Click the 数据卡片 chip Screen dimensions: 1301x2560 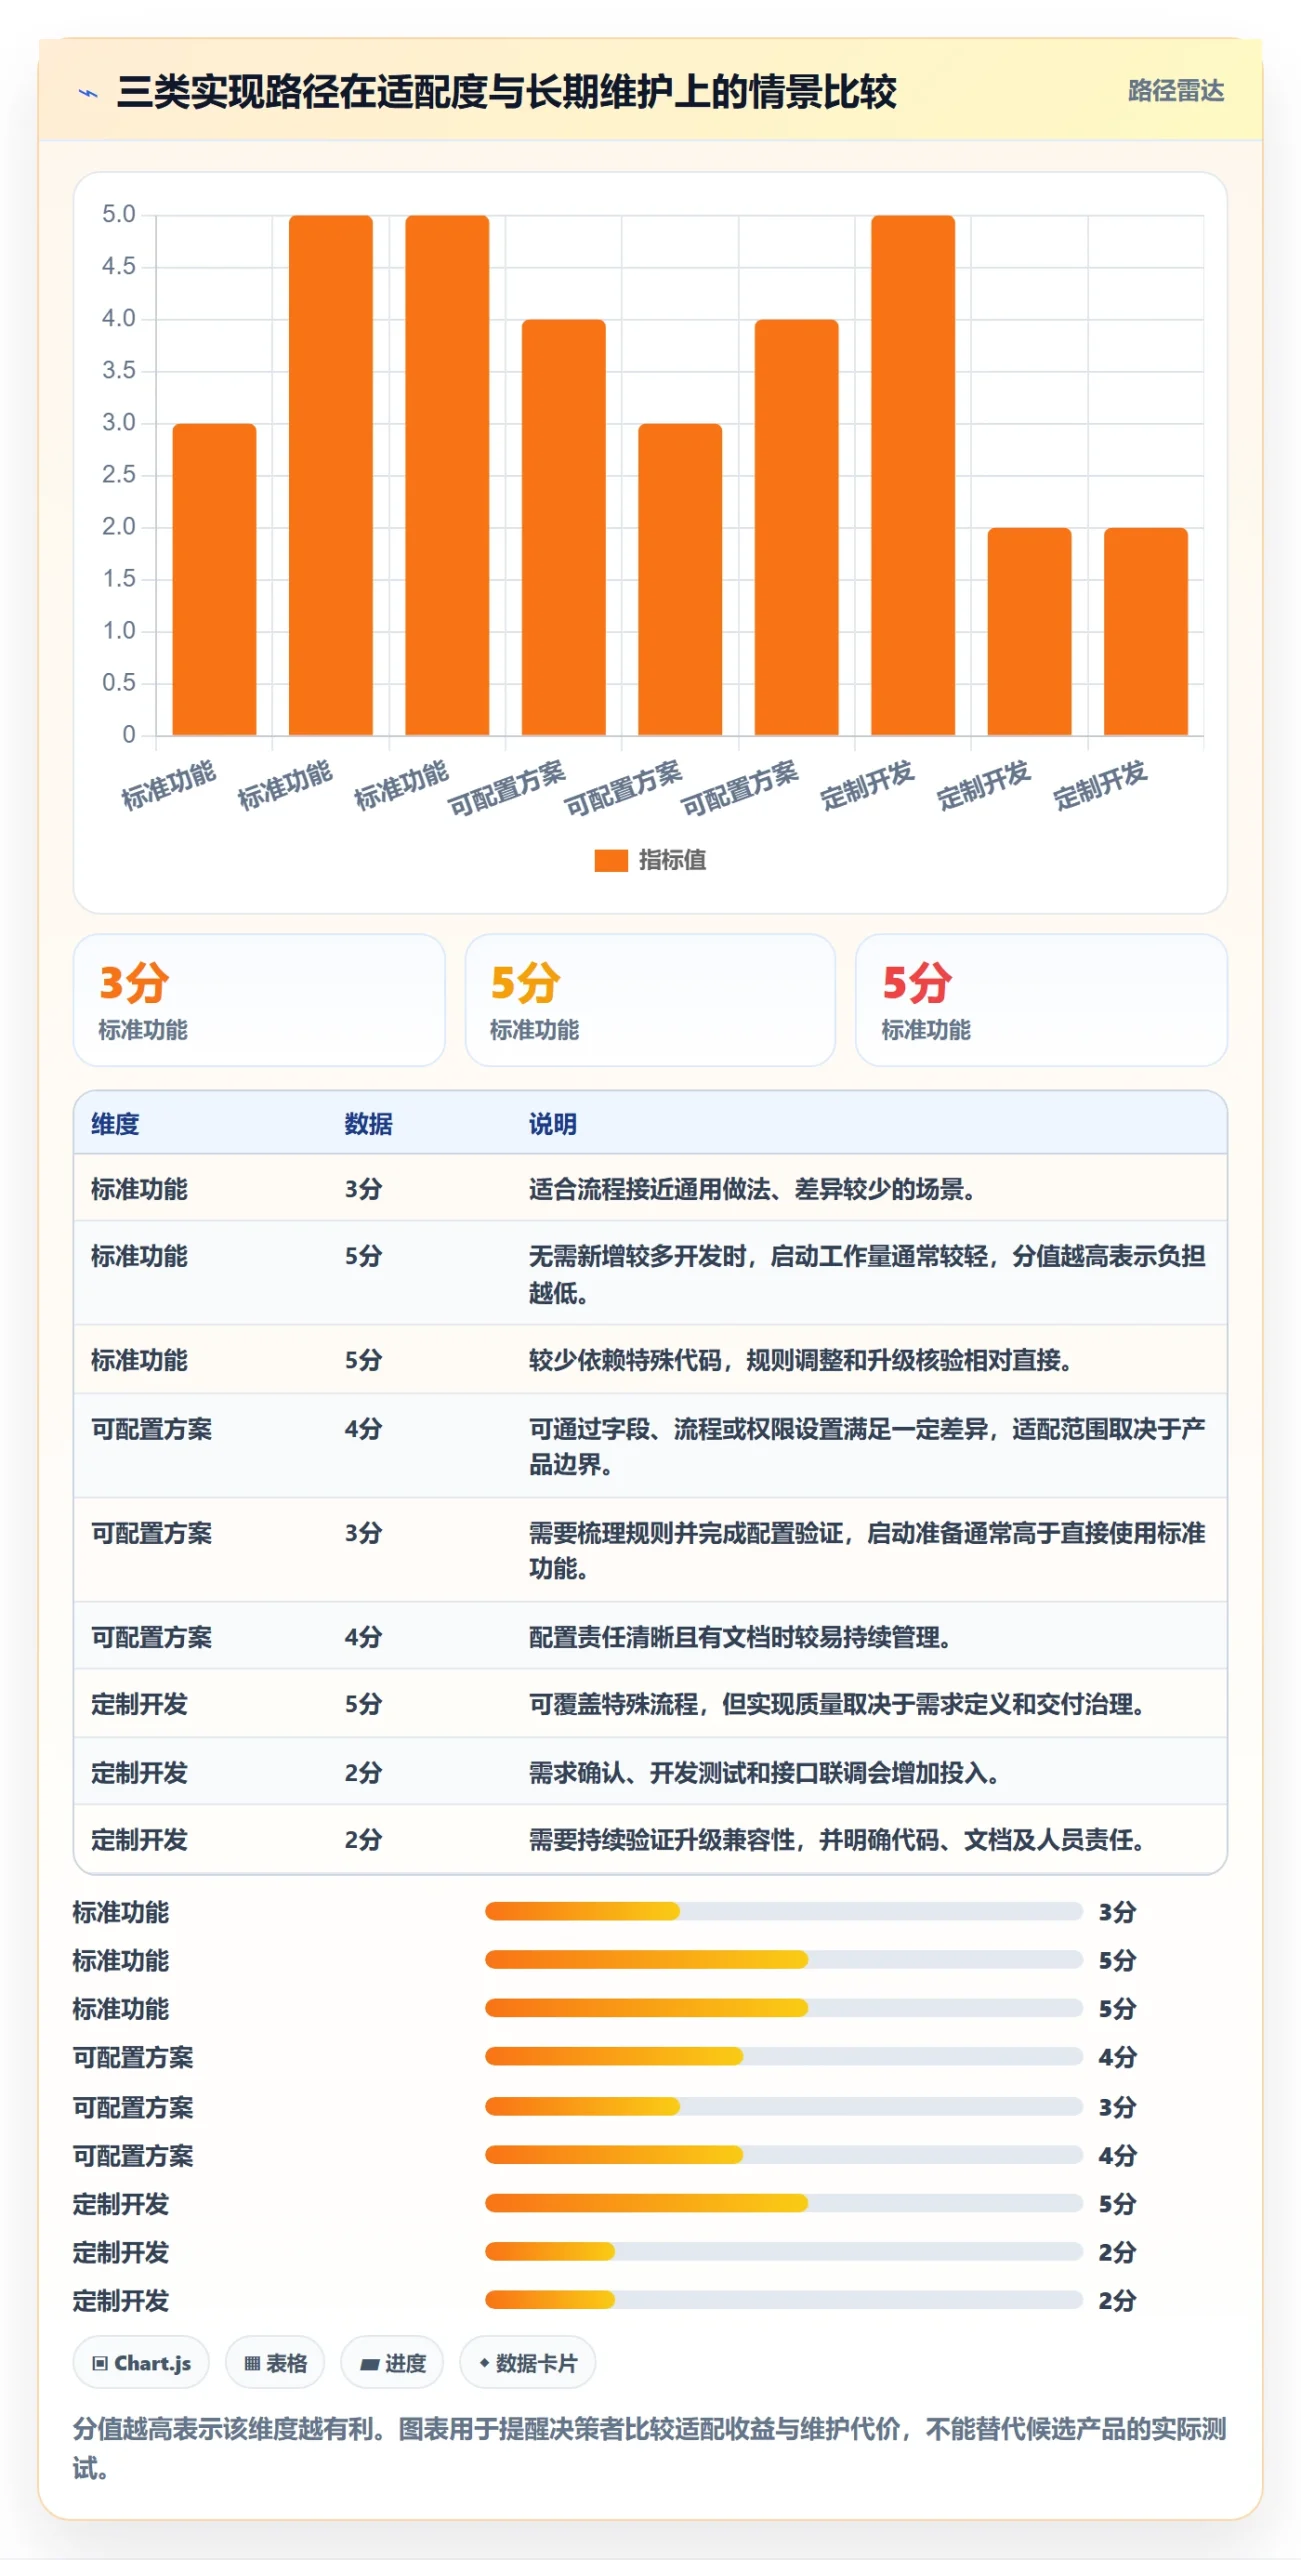pyautogui.click(x=527, y=2363)
